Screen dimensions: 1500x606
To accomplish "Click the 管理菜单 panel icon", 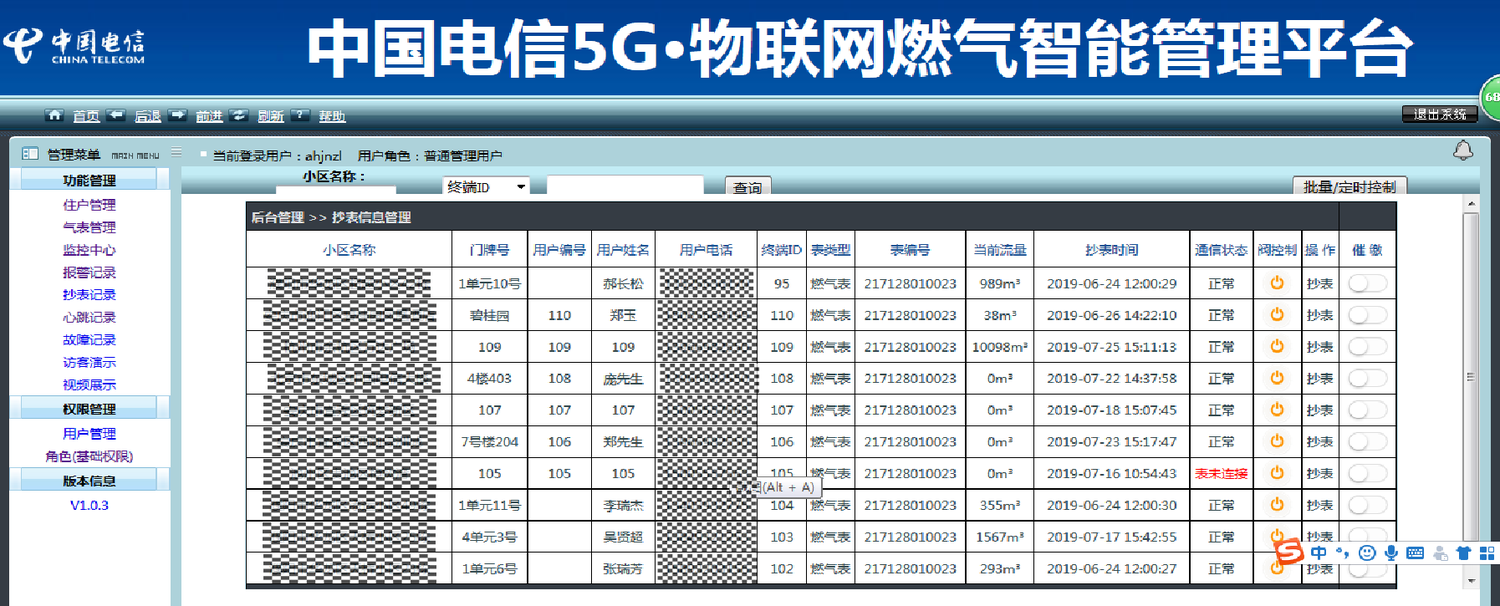I will 30,154.
